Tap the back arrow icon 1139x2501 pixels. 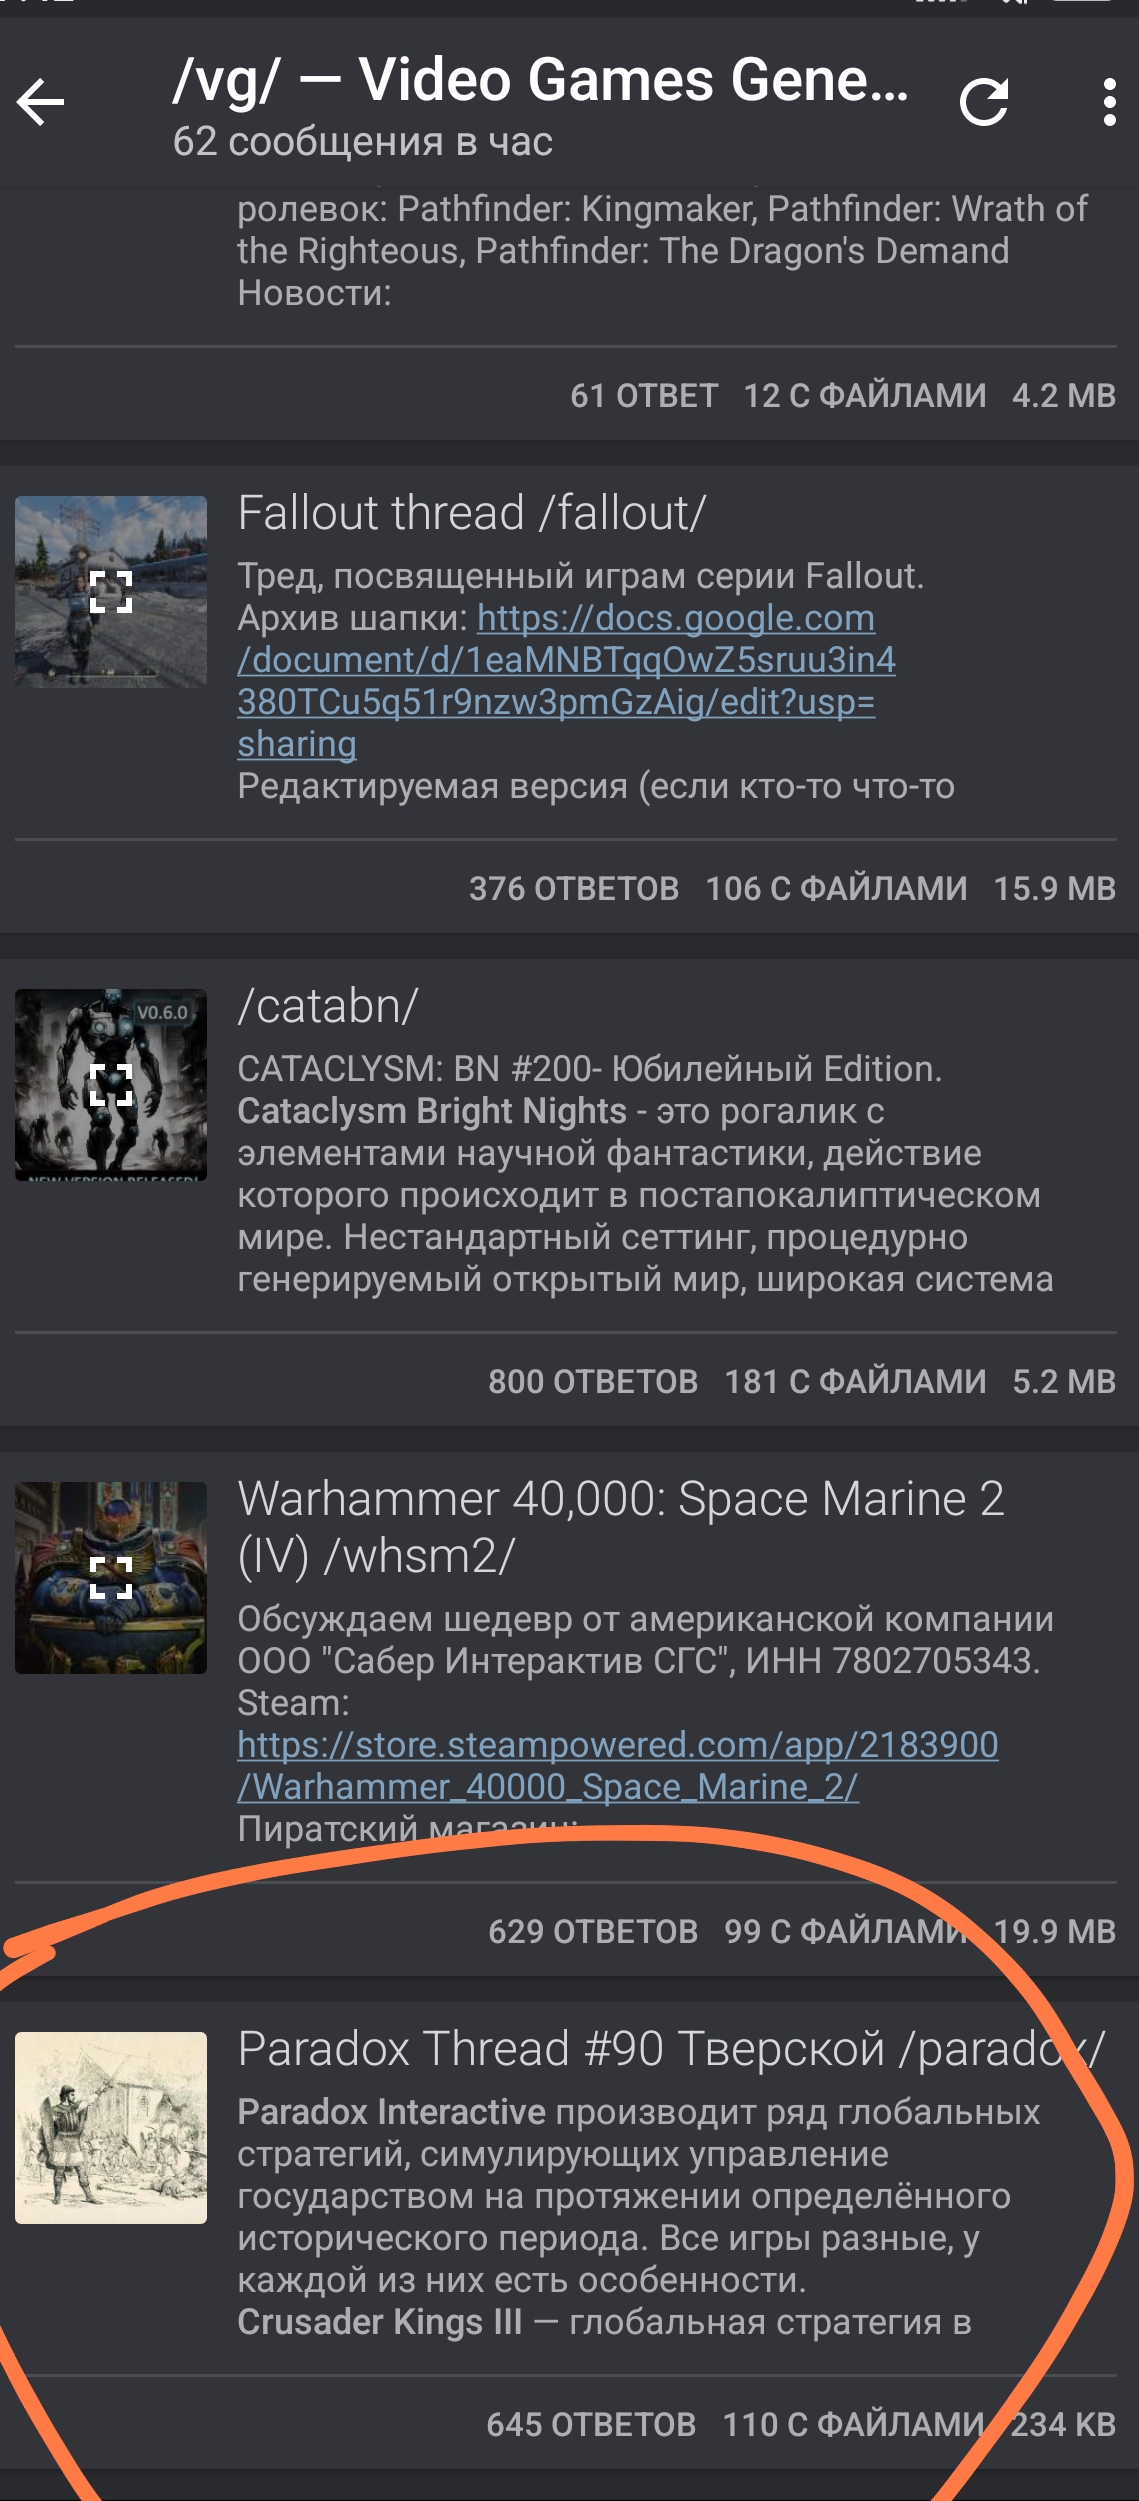point(41,102)
